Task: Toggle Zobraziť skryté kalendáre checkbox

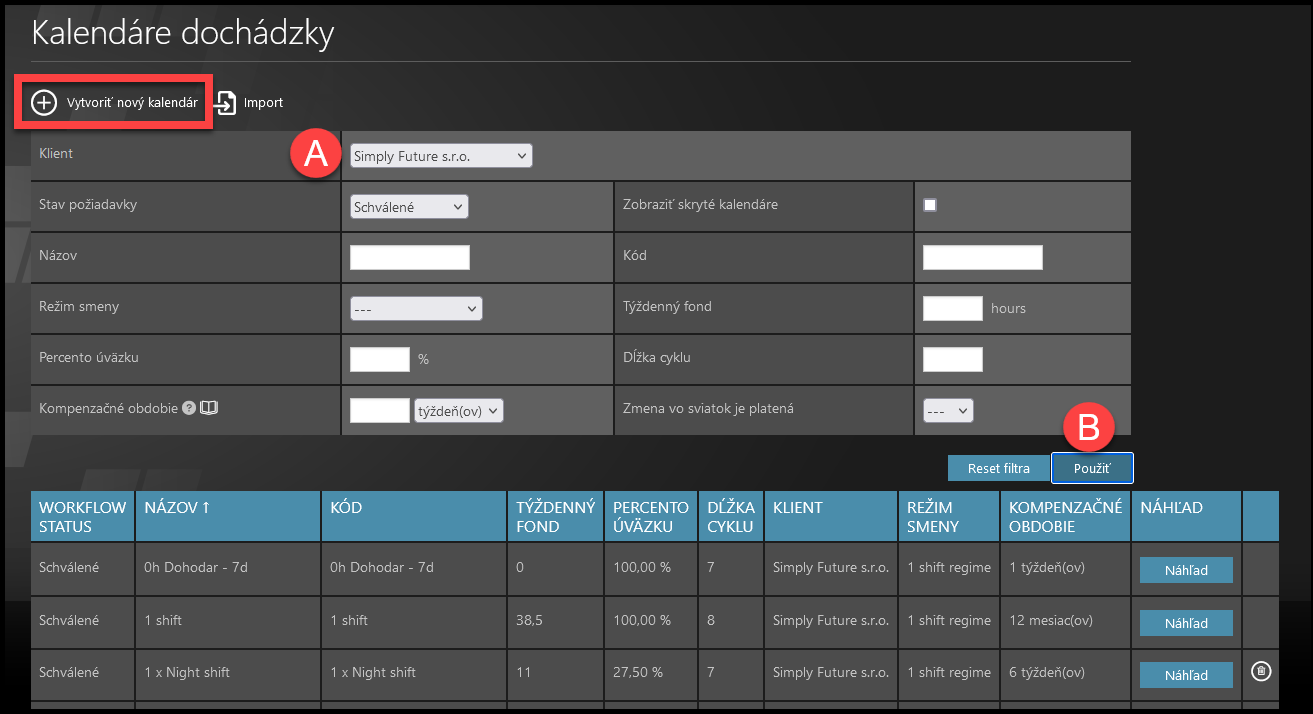Action: tap(930, 205)
